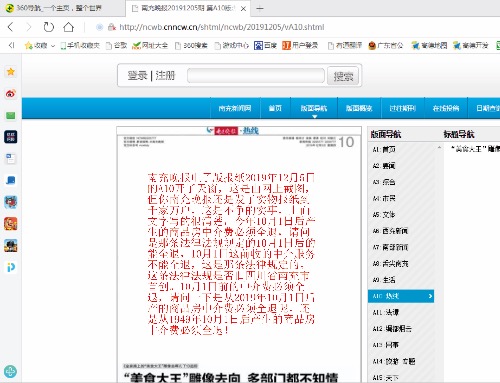
Task: Open the document news icon in sidebar
Action: tap(11, 159)
